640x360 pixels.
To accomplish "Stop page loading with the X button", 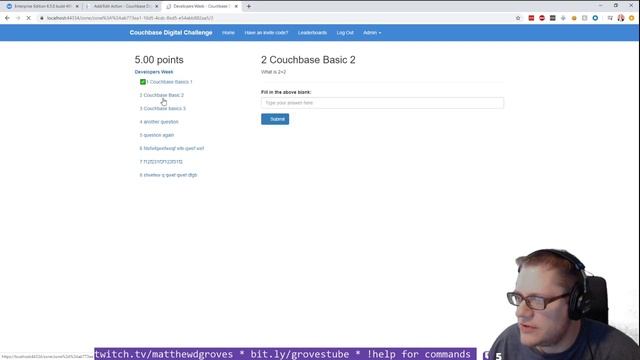I will (x=29, y=18).
